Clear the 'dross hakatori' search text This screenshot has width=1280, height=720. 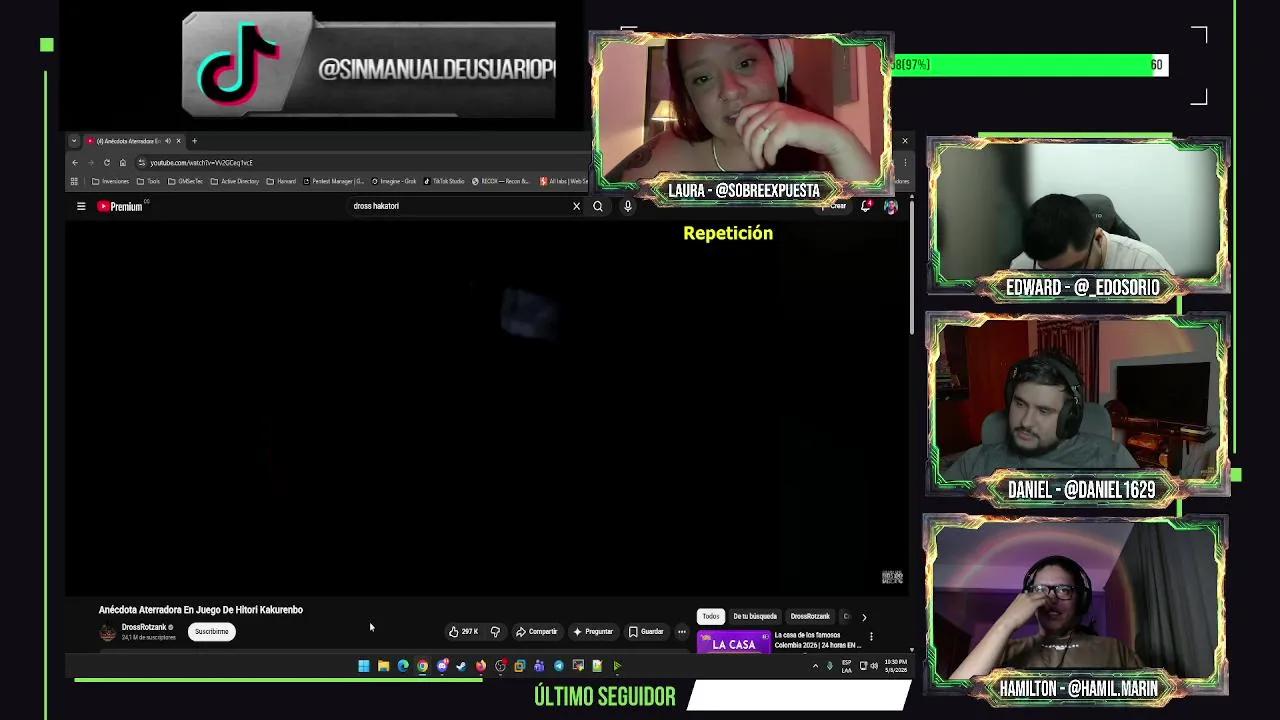(x=576, y=206)
